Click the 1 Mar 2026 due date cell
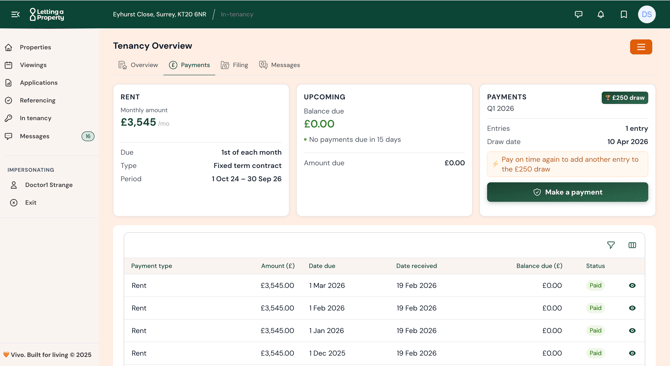 point(327,285)
